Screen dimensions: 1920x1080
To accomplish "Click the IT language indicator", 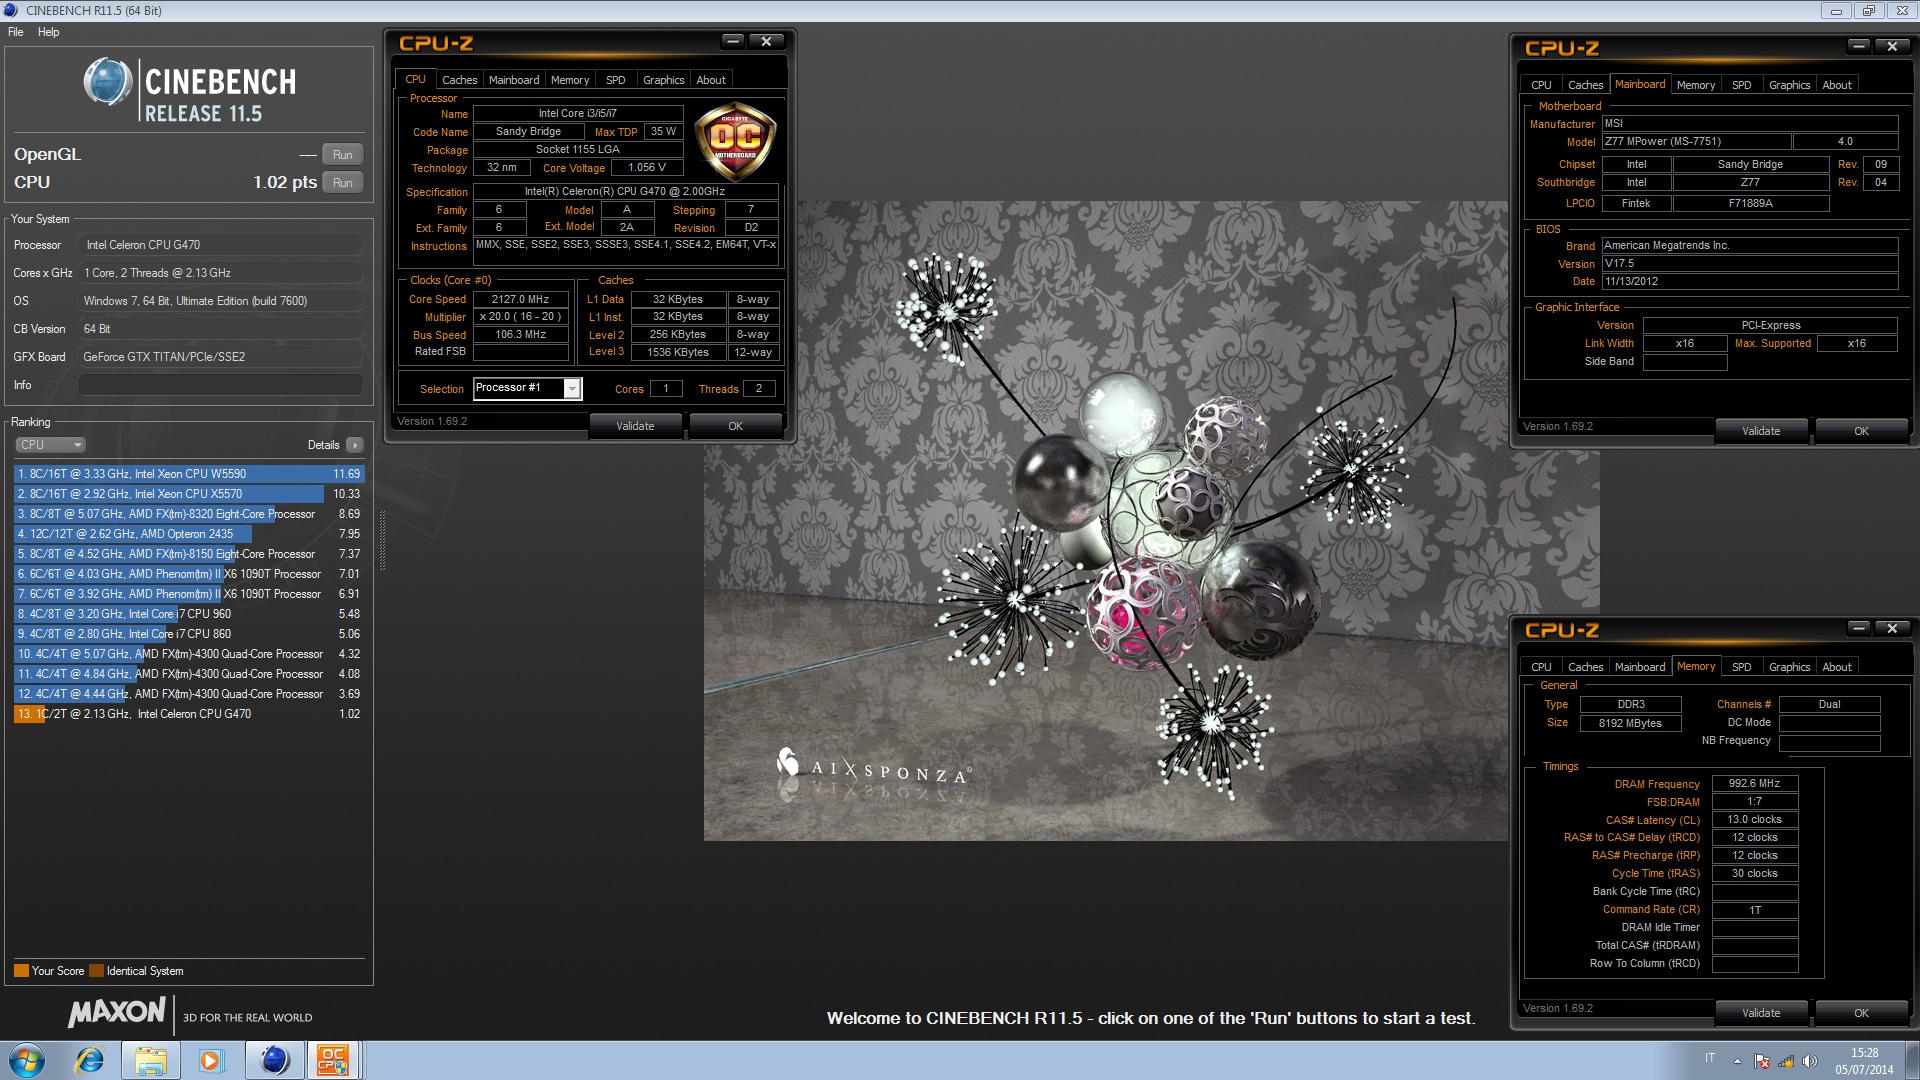I will tap(1710, 1058).
